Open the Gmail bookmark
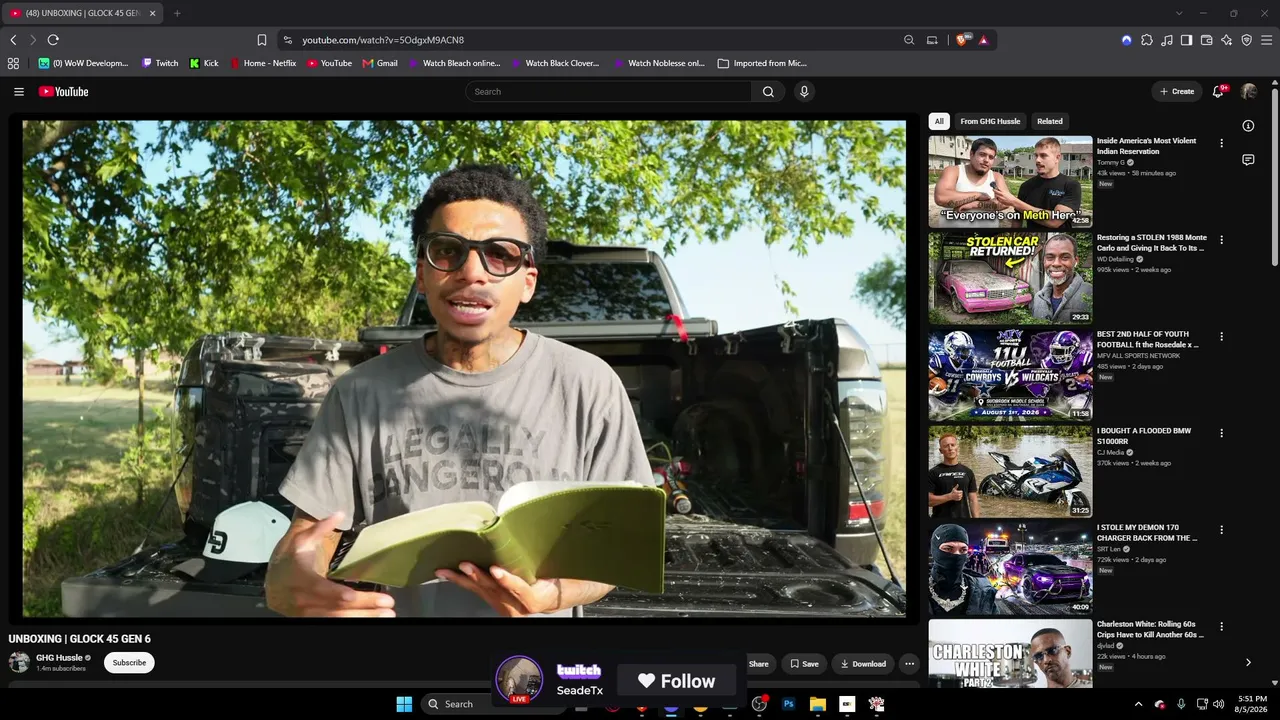 [380, 63]
